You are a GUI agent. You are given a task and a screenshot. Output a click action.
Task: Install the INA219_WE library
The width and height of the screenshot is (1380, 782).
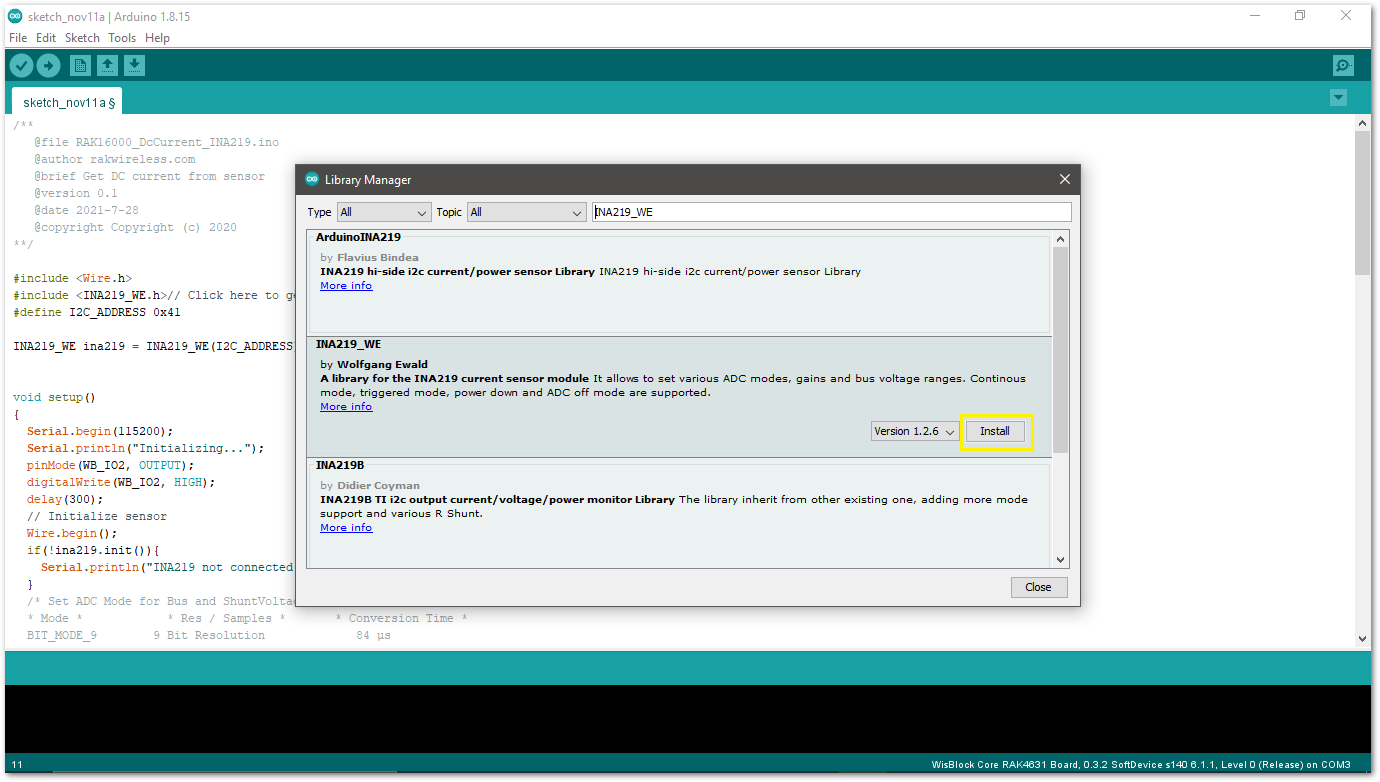pyautogui.click(x=995, y=432)
